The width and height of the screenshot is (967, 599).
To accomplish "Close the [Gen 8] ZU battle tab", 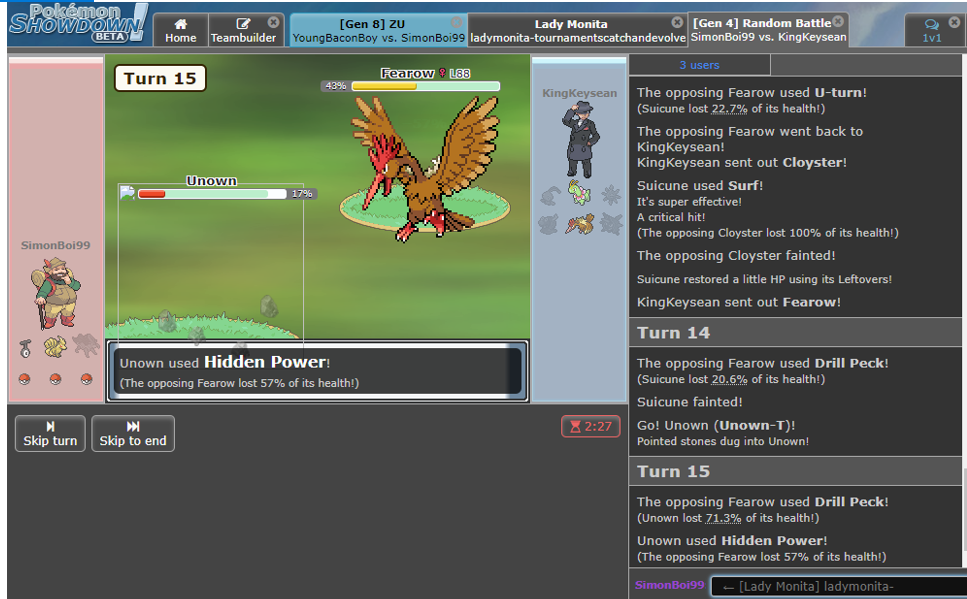I will pyautogui.click(x=456, y=22).
